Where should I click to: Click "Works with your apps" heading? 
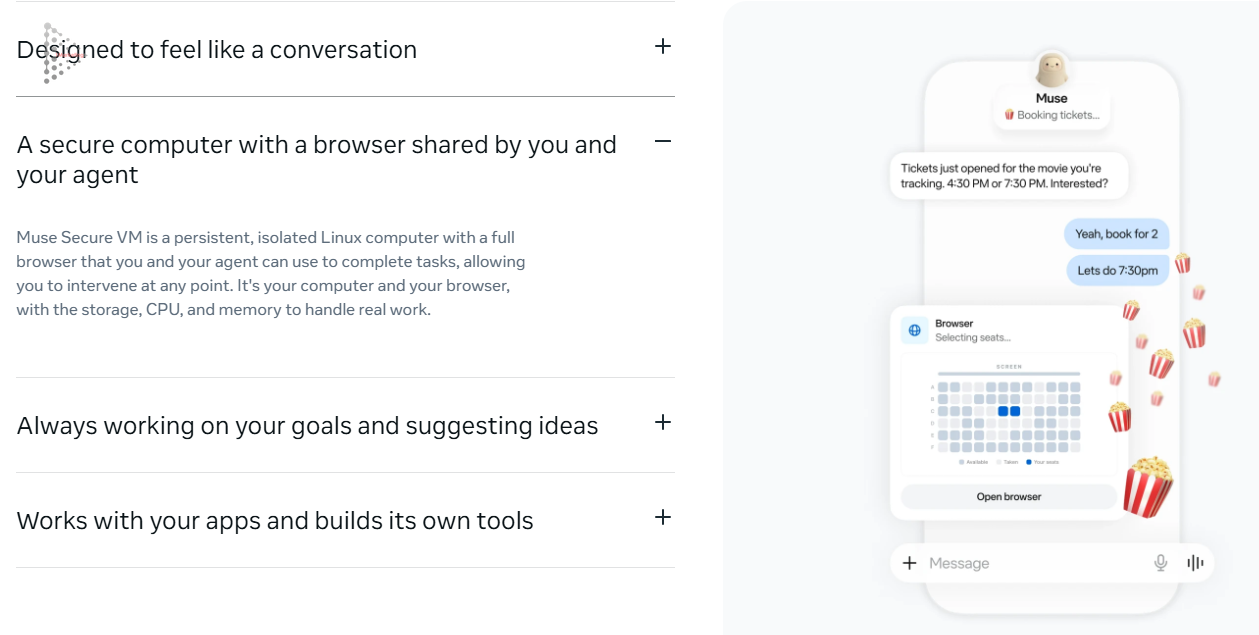tap(275, 520)
